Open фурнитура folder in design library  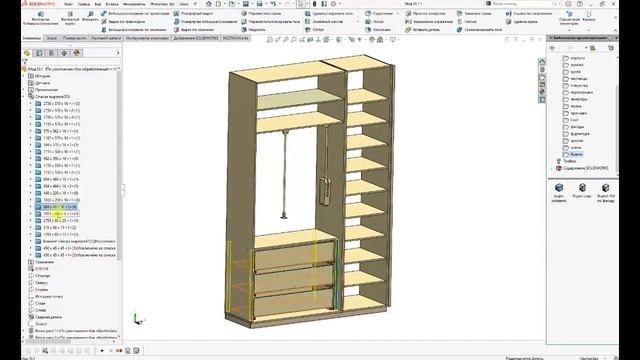point(576,133)
